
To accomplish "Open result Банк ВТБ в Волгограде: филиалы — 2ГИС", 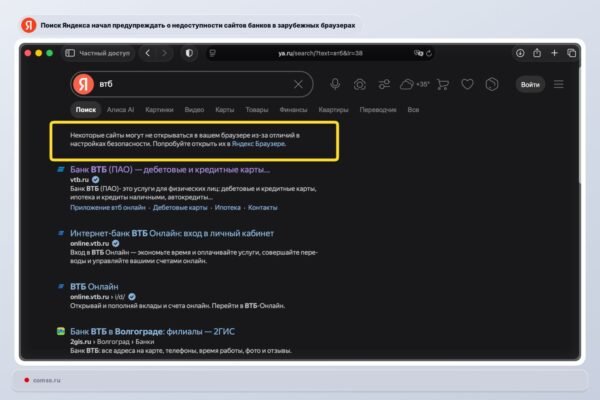I will (152, 331).
